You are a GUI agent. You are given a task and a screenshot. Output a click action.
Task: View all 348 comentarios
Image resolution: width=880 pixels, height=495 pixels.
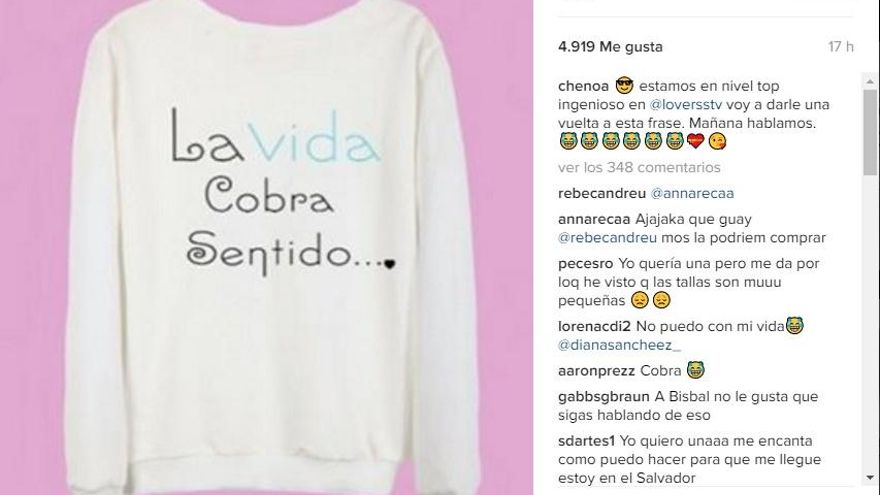(639, 167)
